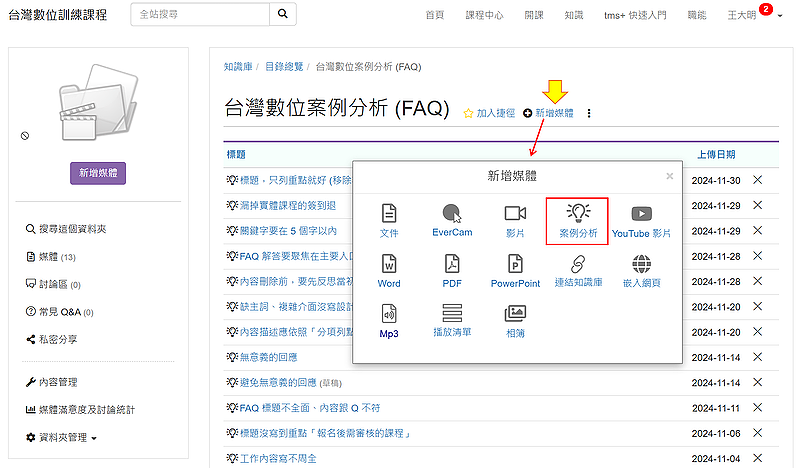Choose the PowerPoint media option
The height and width of the screenshot is (468, 800).
[x=515, y=270]
